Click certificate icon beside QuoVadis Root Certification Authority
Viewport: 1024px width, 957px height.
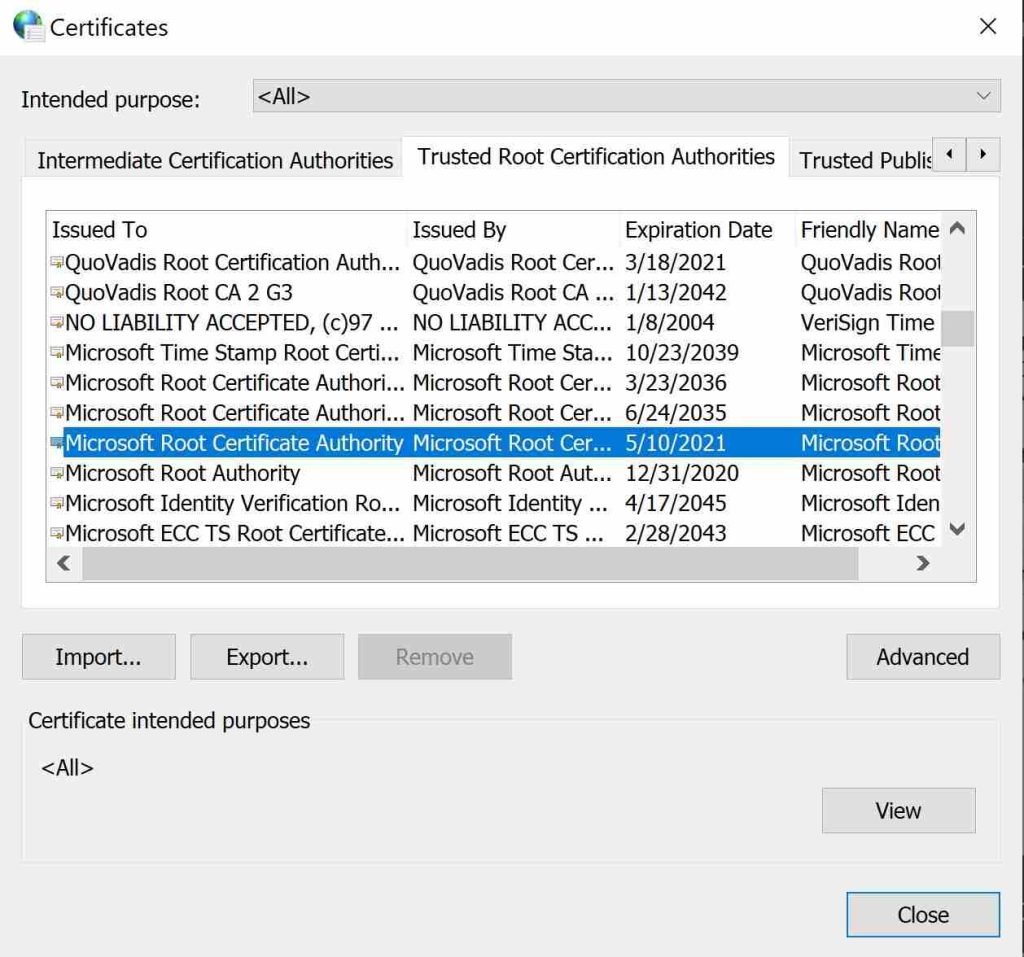coord(57,263)
